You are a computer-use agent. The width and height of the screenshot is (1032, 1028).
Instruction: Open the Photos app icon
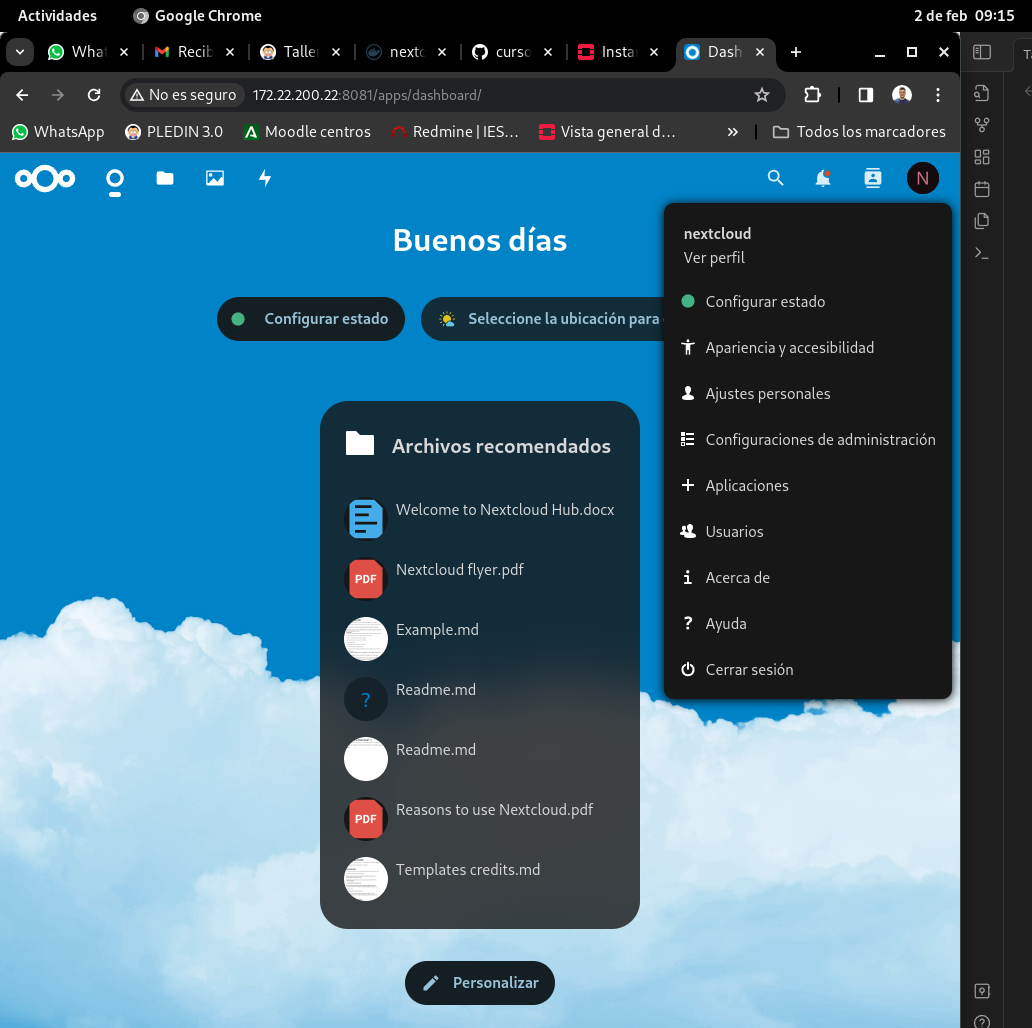(x=215, y=178)
